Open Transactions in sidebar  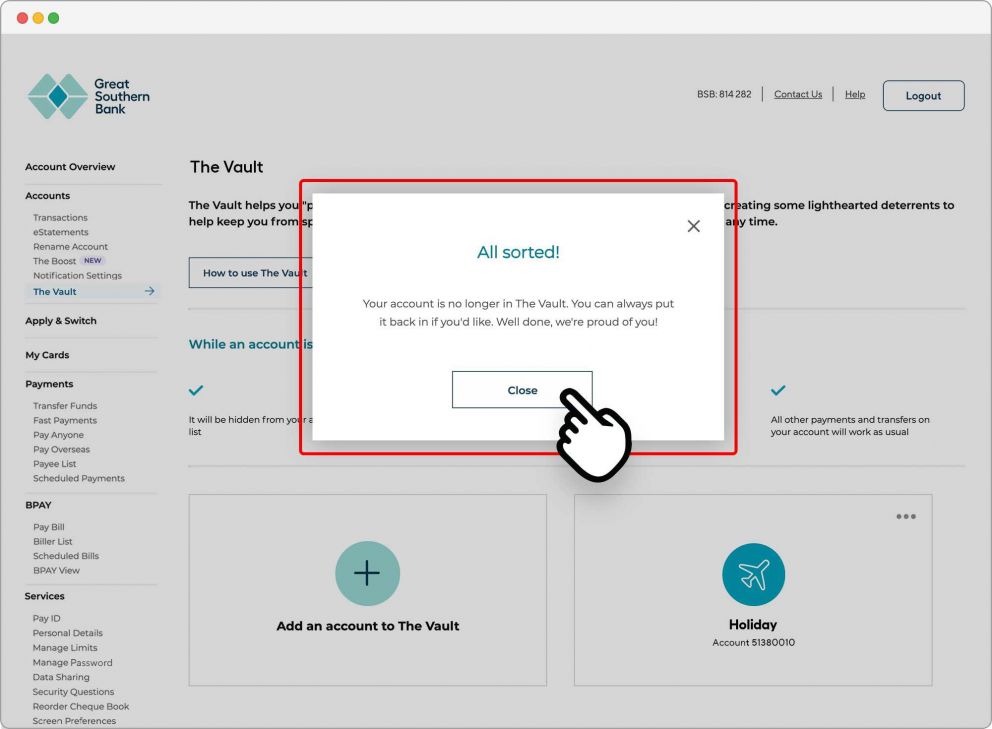point(60,218)
